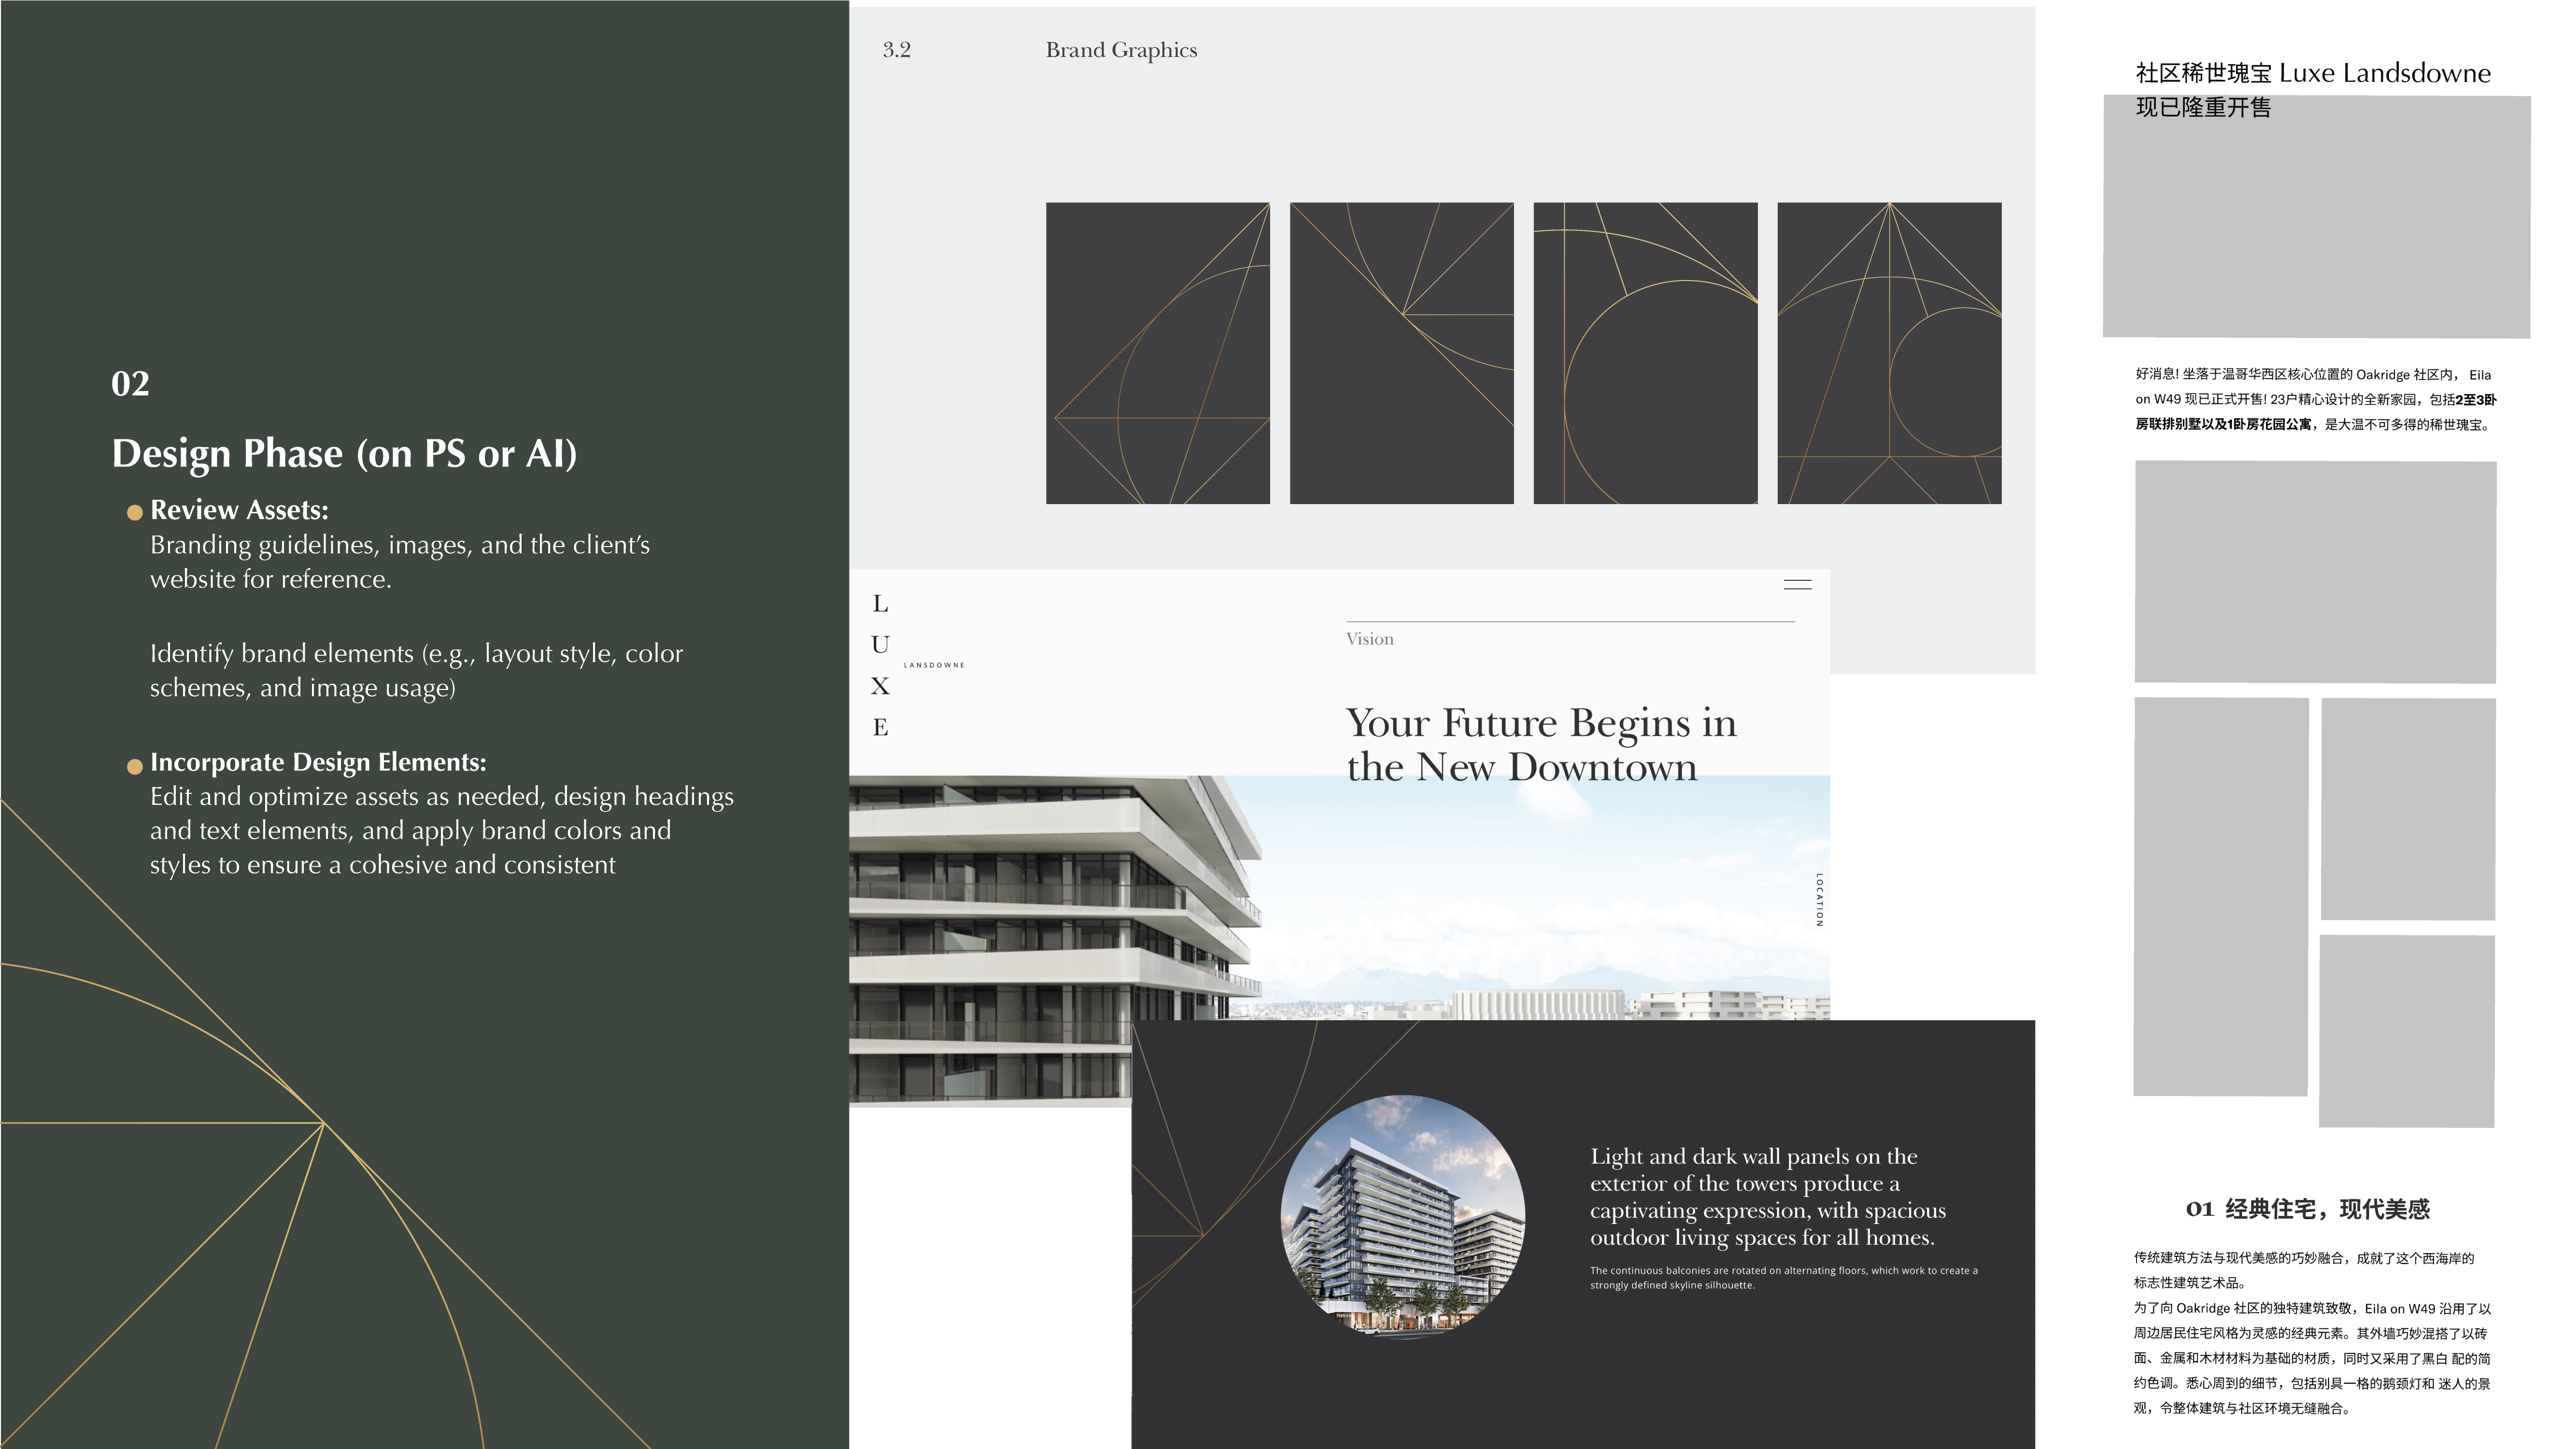This screenshot has height=1449, width=2576.
Task: Click the 'Incorporate Design Elements:' bullet heading
Action: pyautogui.click(x=318, y=762)
